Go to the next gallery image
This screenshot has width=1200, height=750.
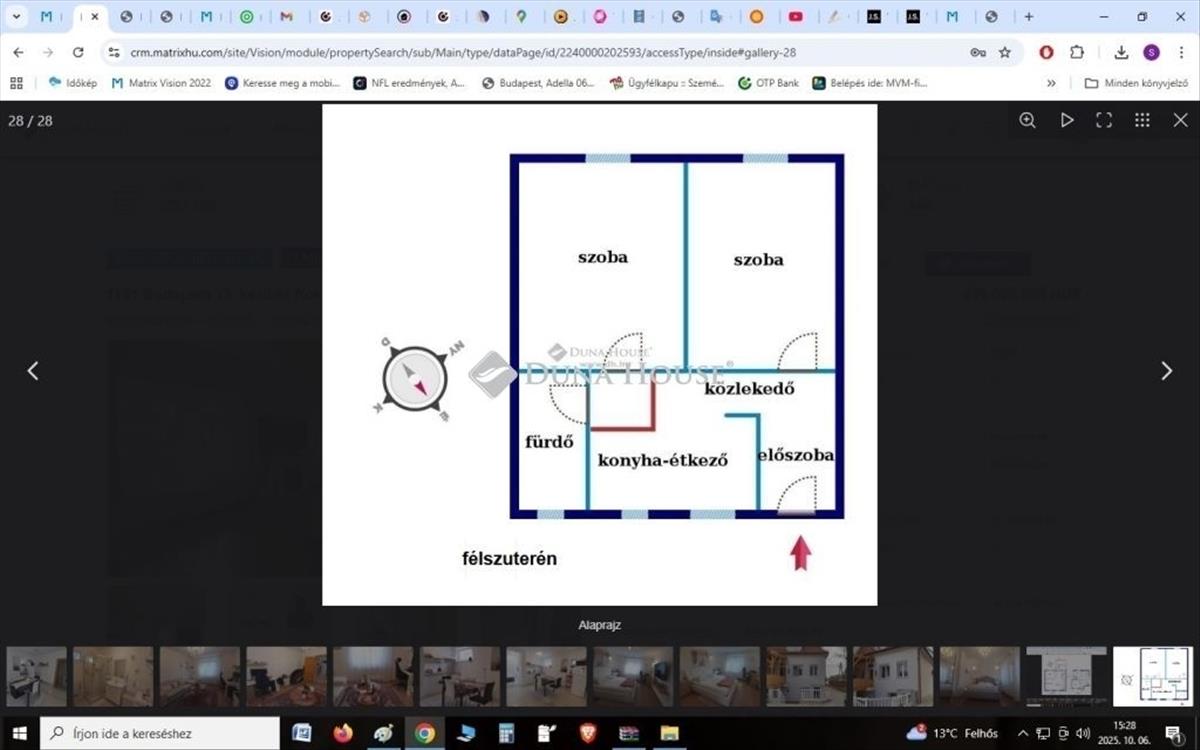tap(1166, 371)
